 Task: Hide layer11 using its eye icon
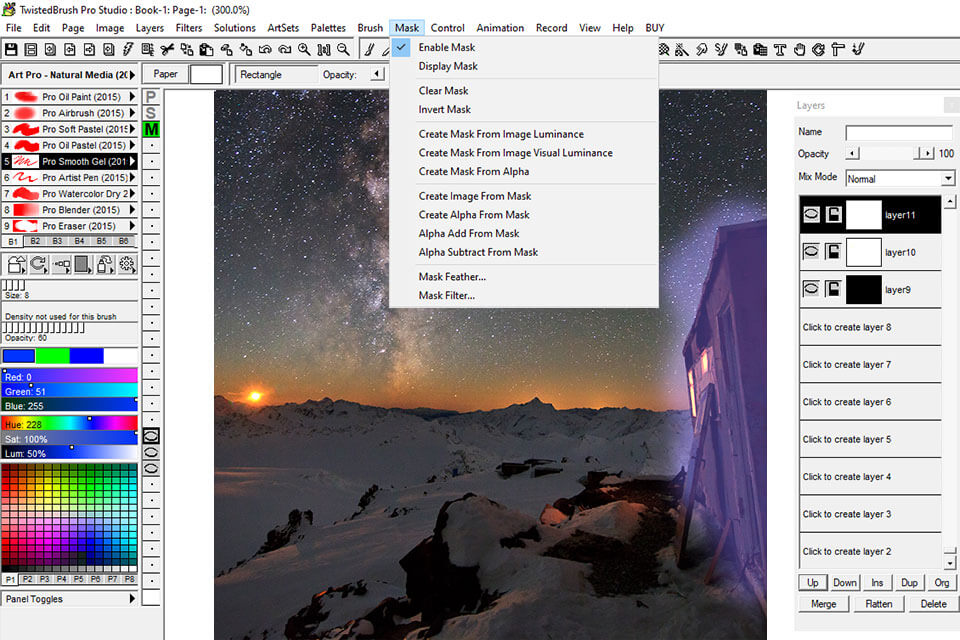811,214
